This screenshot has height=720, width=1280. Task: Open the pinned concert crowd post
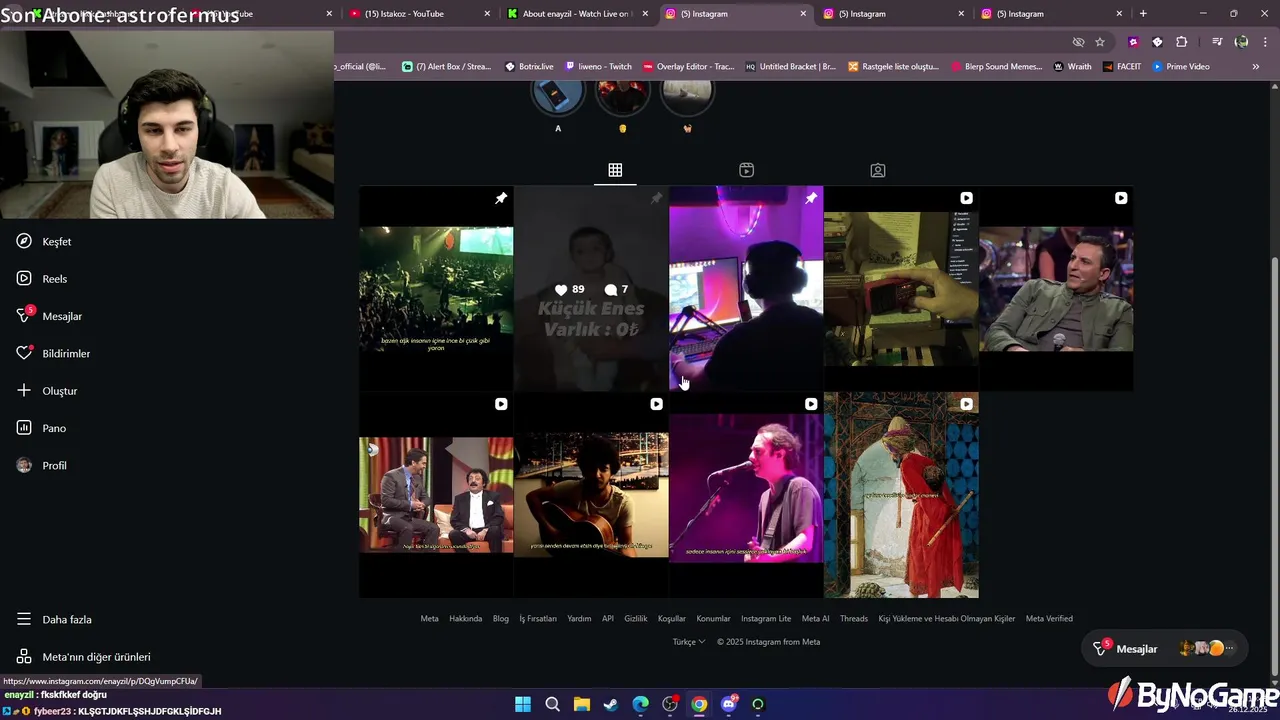[x=436, y=288]
